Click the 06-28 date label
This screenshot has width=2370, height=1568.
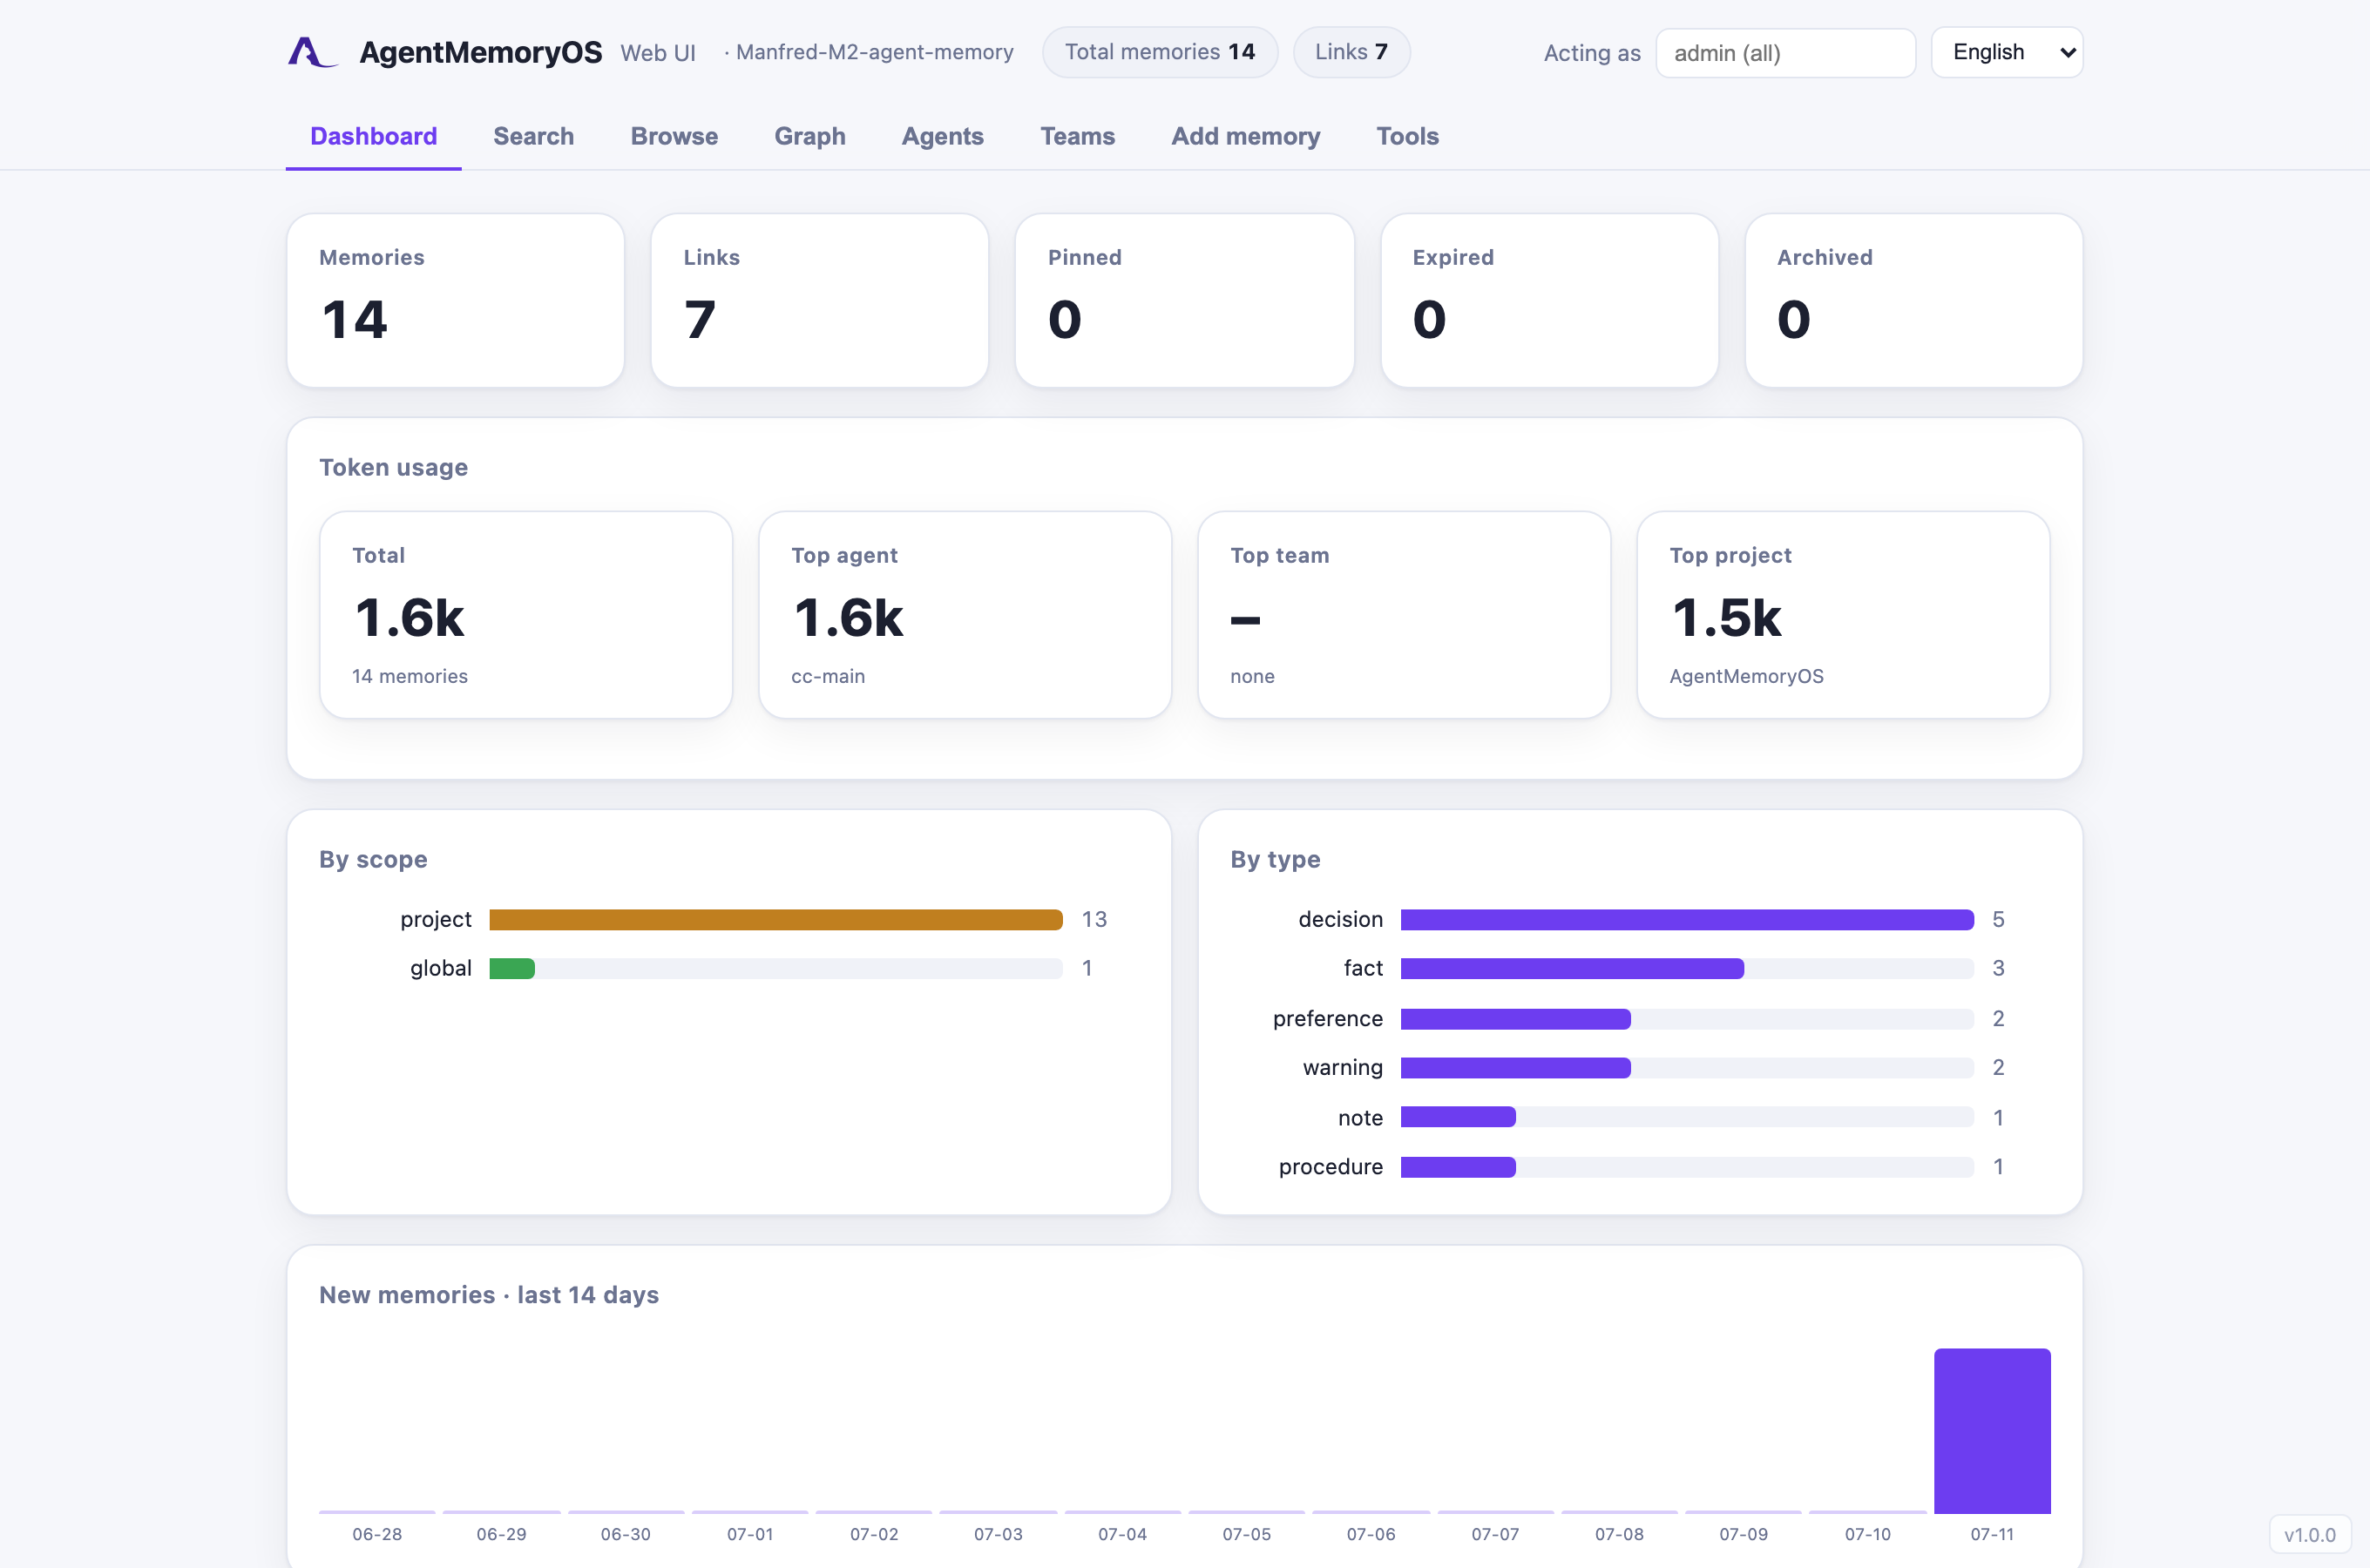coord(377,1534)
